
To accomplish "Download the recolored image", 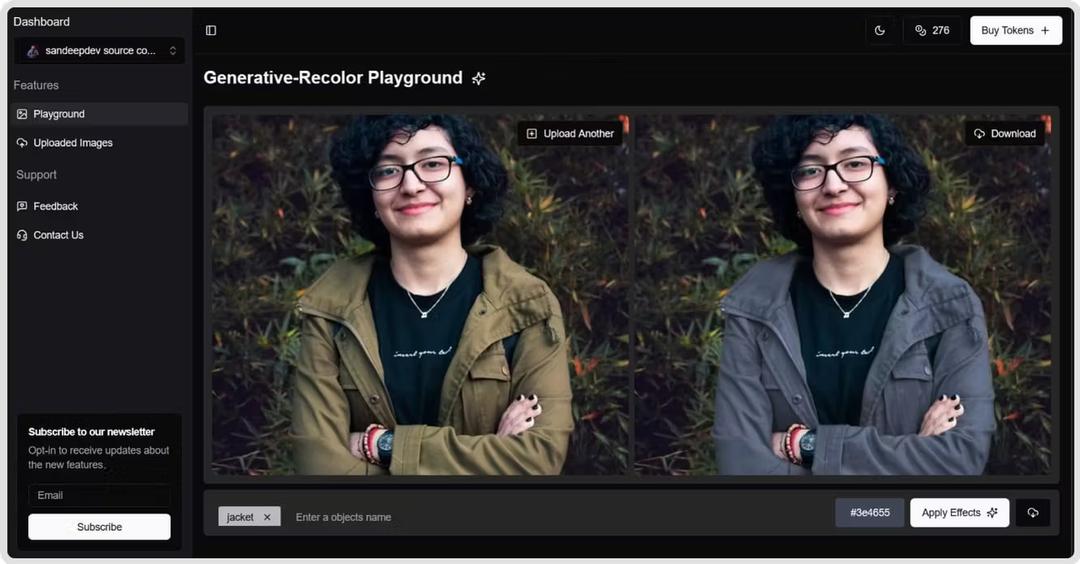I will click(x=1005, y=134).
